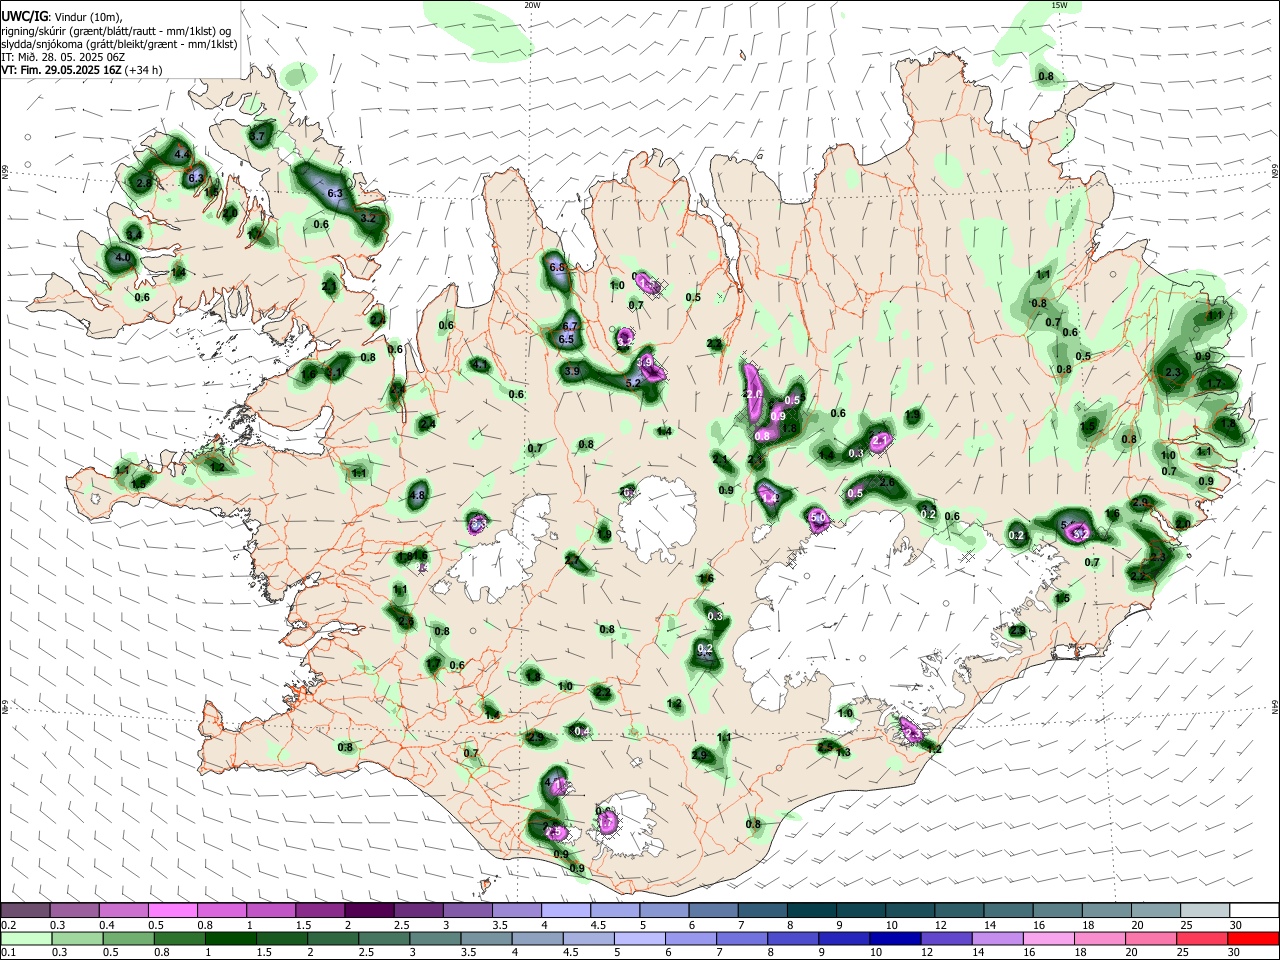
Task: Click the 'IT: Mið. 28. 05. 2025 06Z' line
Action: point(62,57)
